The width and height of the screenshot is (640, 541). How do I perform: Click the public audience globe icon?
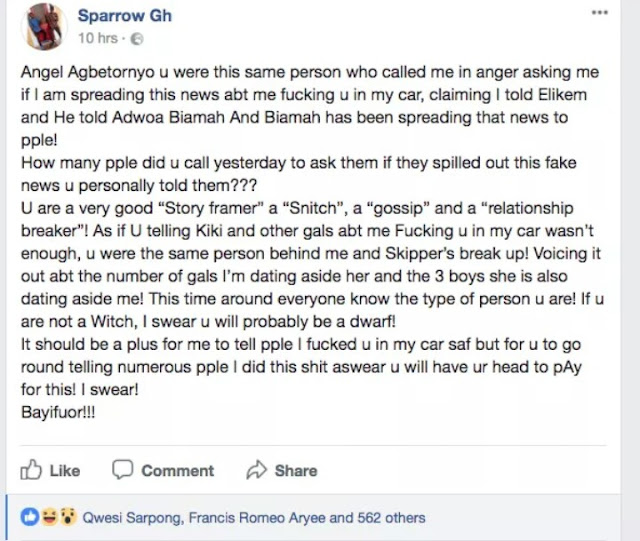(x=137, y=39)
